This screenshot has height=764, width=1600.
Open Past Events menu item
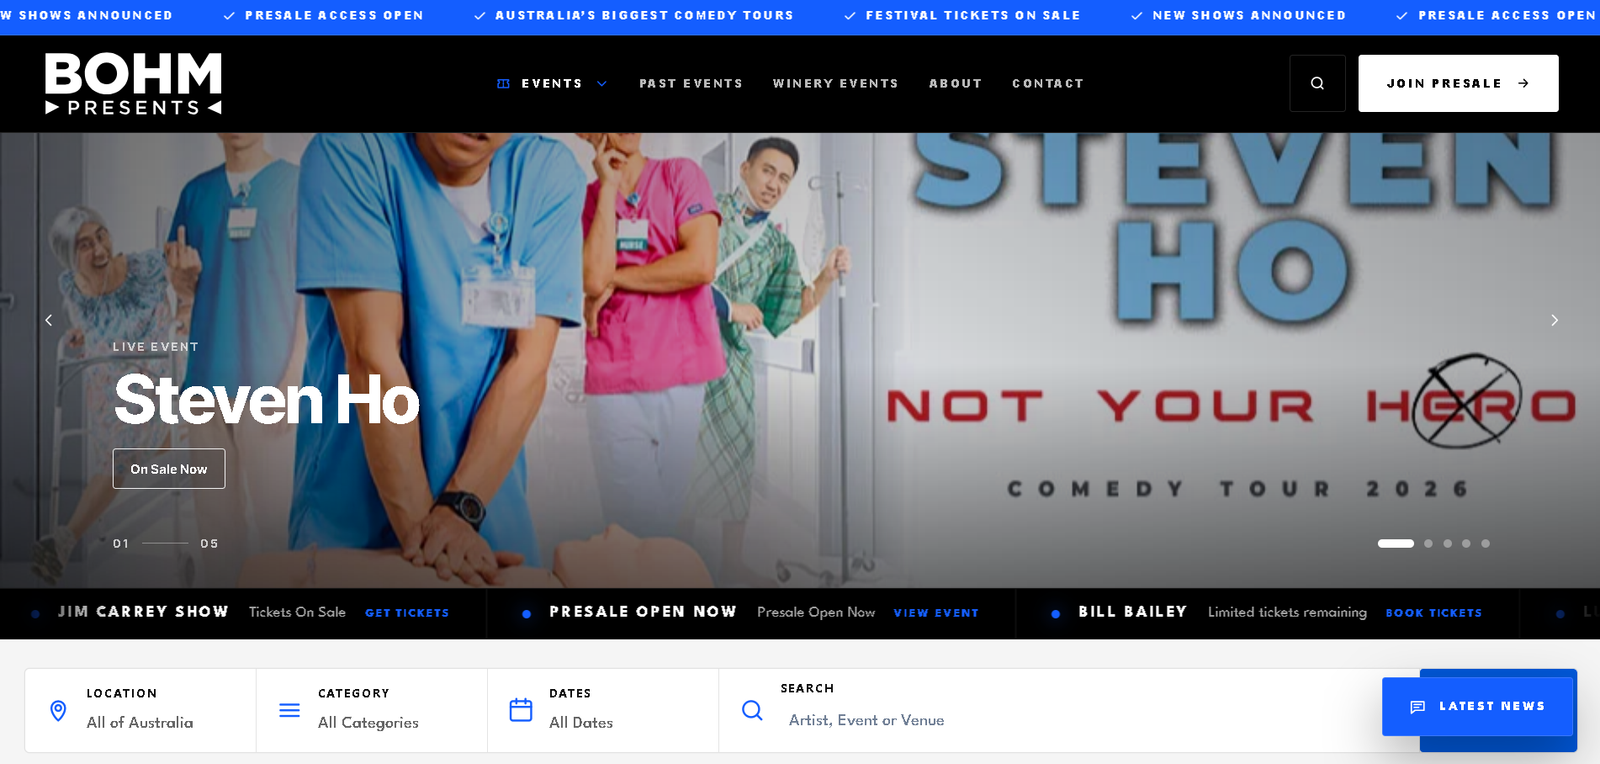[691, 84]
